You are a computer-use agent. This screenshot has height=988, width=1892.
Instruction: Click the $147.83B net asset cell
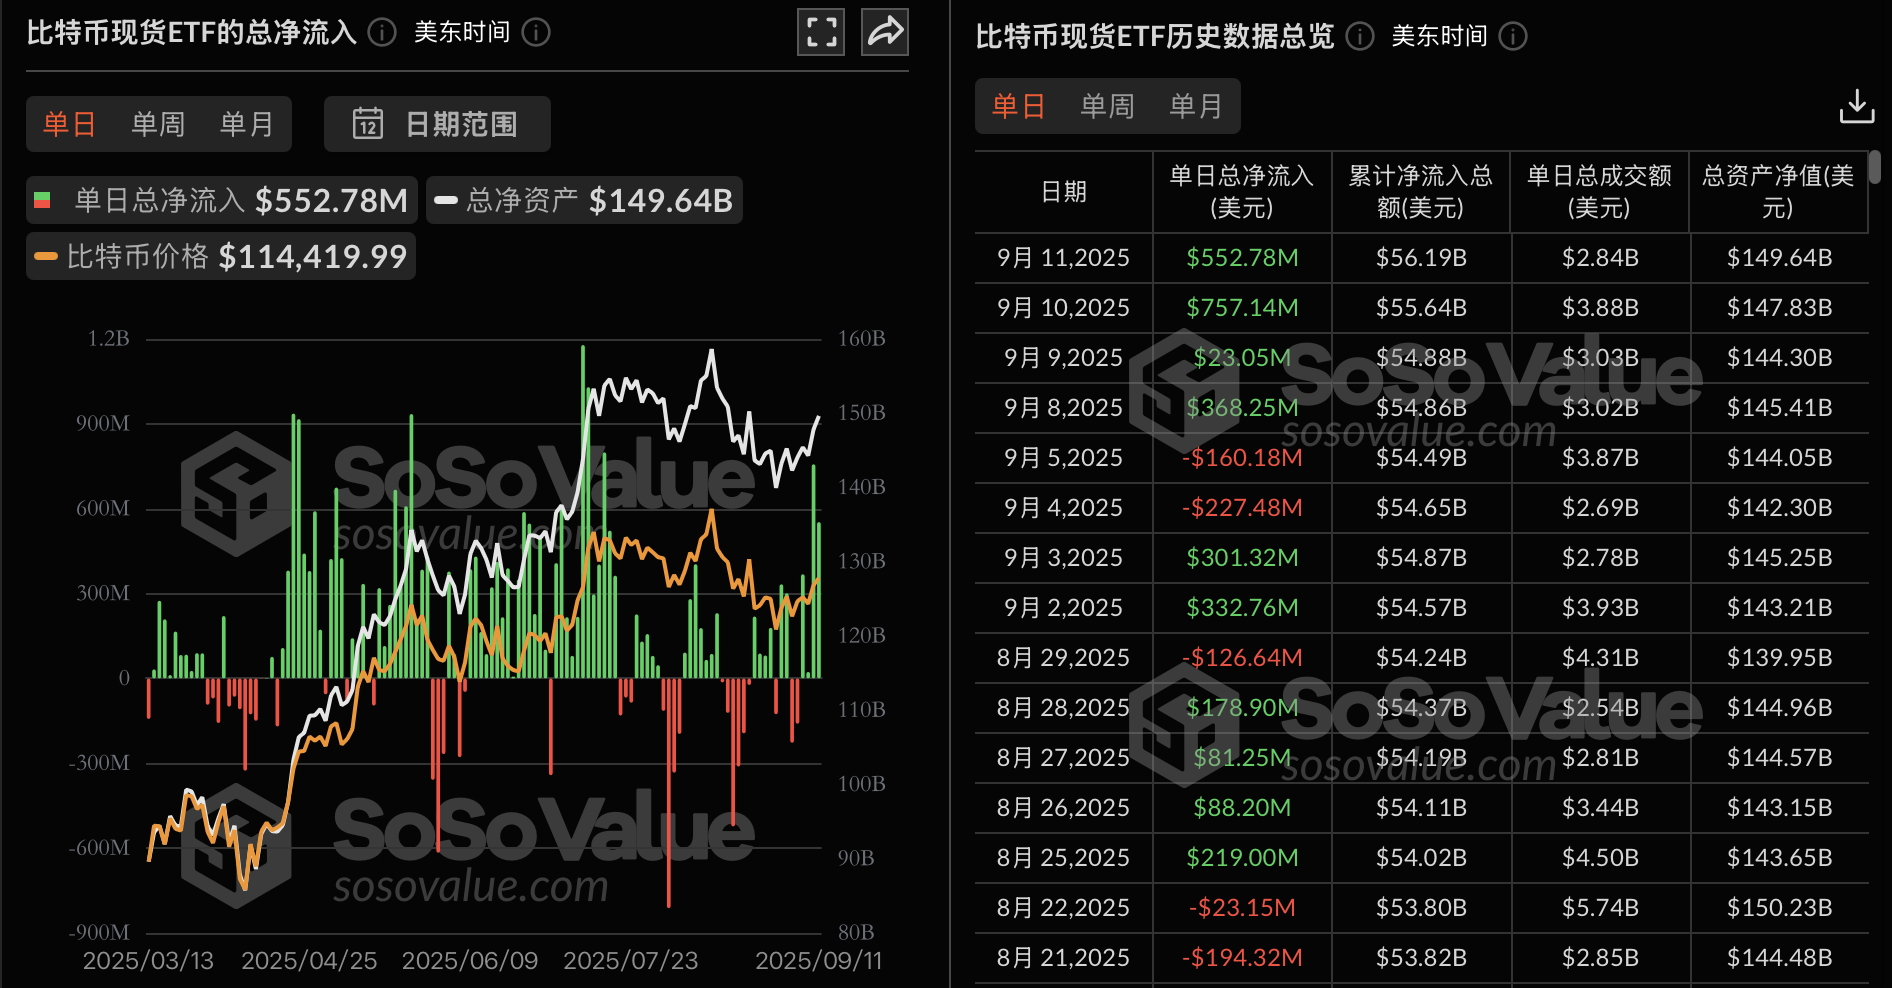click(x=1779, y=308)
